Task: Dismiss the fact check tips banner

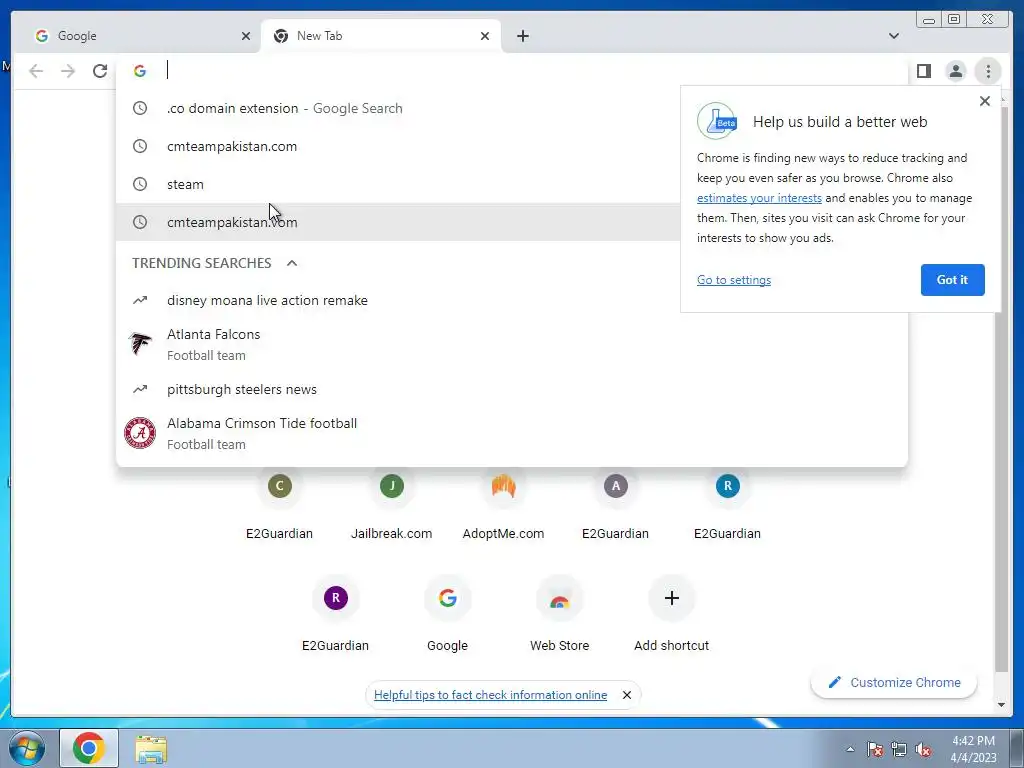Action: pos(627,696)
